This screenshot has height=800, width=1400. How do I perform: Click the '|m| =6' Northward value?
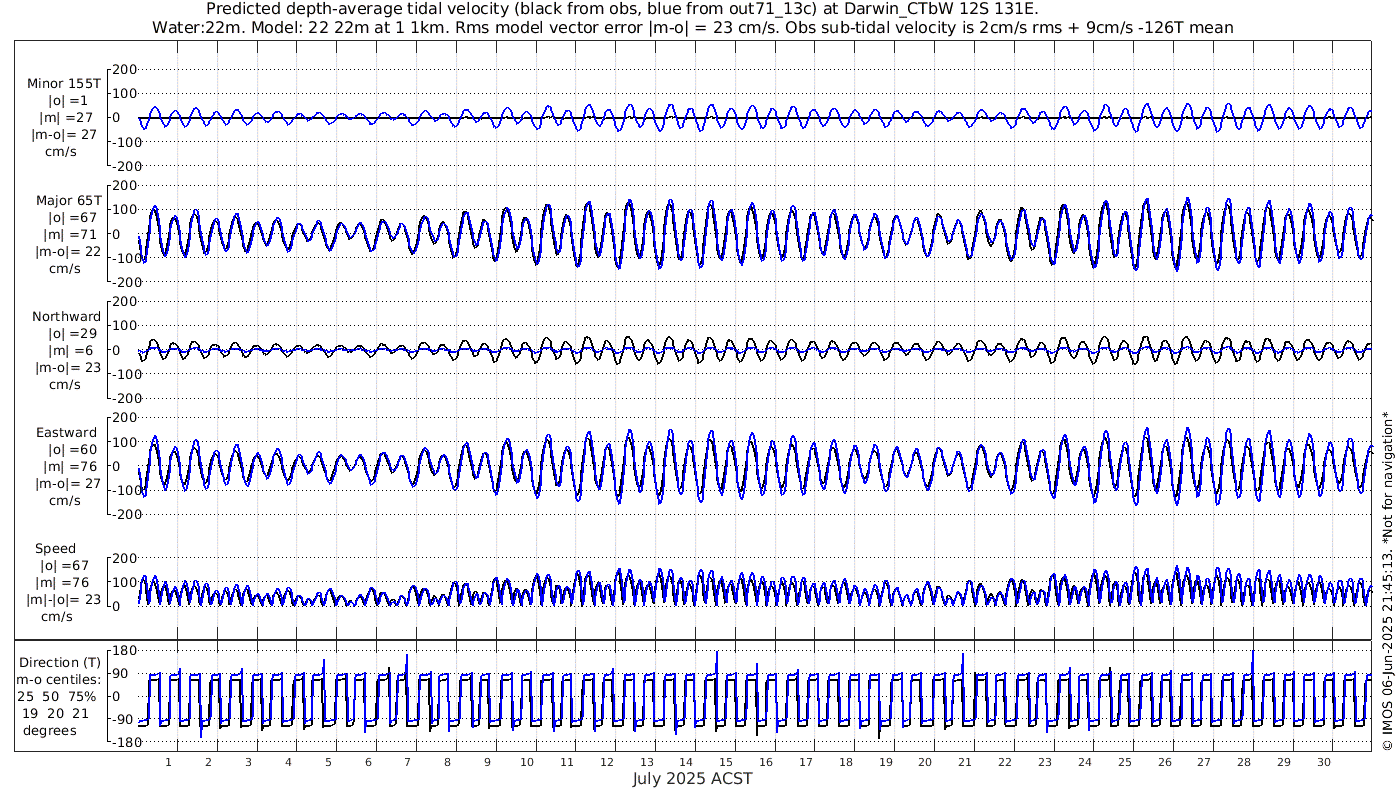tap(73, 351)
